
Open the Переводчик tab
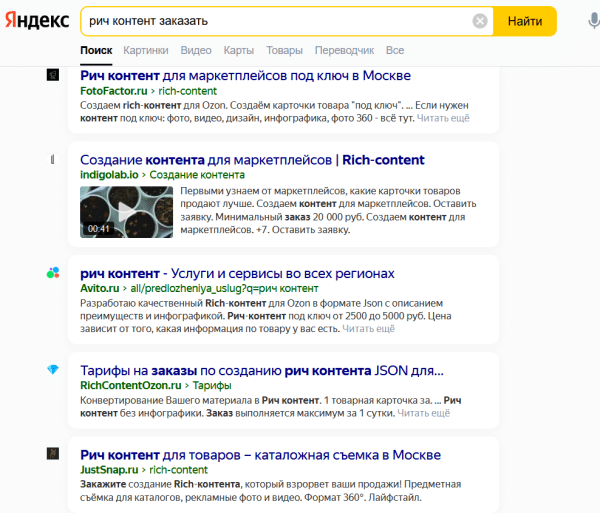344,50
